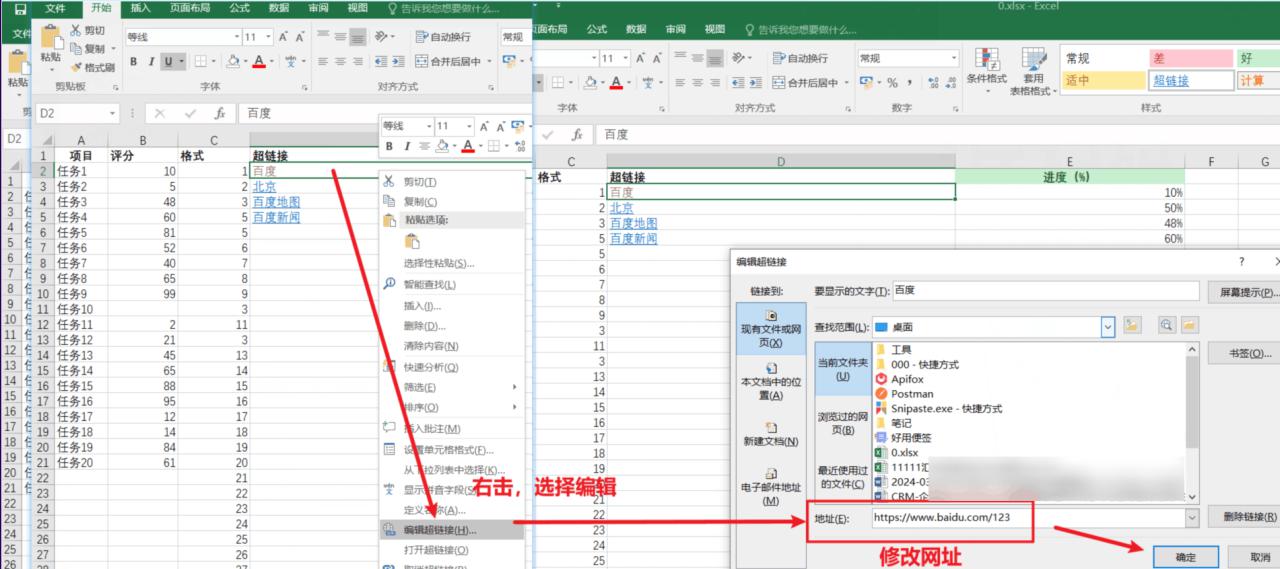The height and width of the screenshot is (569, 1280).
Task: Increase font size in the left window ribbon
Action: (x=284, y=37)
